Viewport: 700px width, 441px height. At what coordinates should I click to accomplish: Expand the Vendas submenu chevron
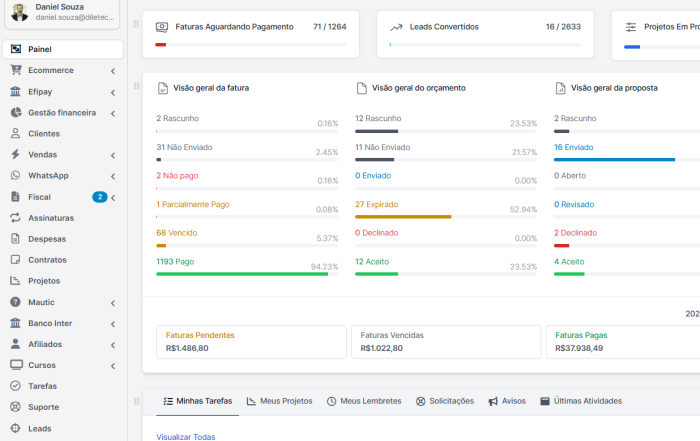click(113, 155)
